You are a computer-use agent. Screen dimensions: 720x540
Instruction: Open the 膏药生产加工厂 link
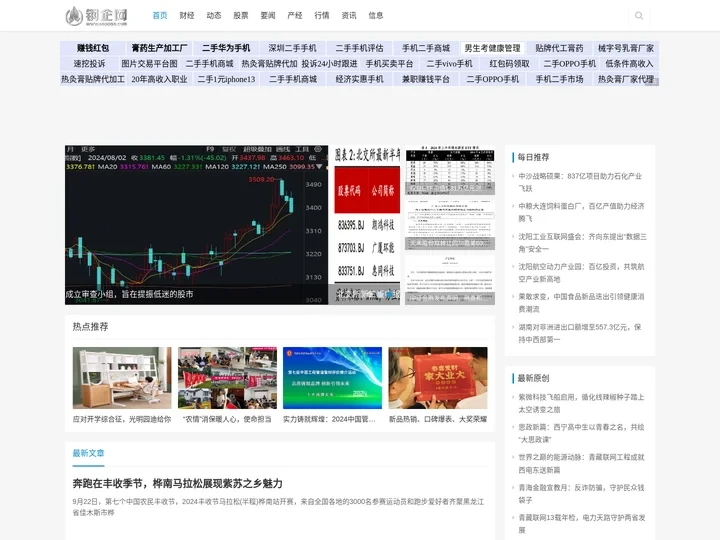click(x=159, y=48)
